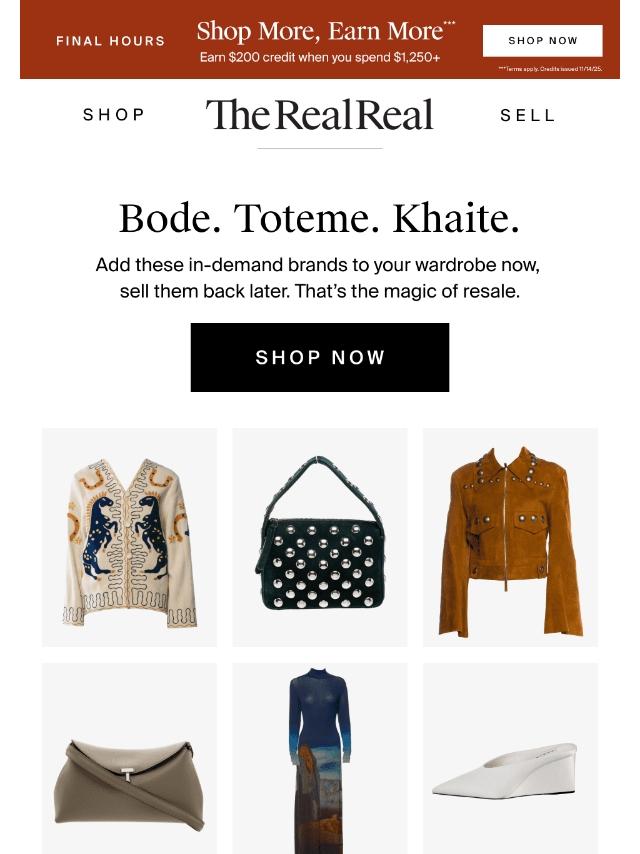Click The RealReal logo

pyautogui.click(x=320, y=115)
